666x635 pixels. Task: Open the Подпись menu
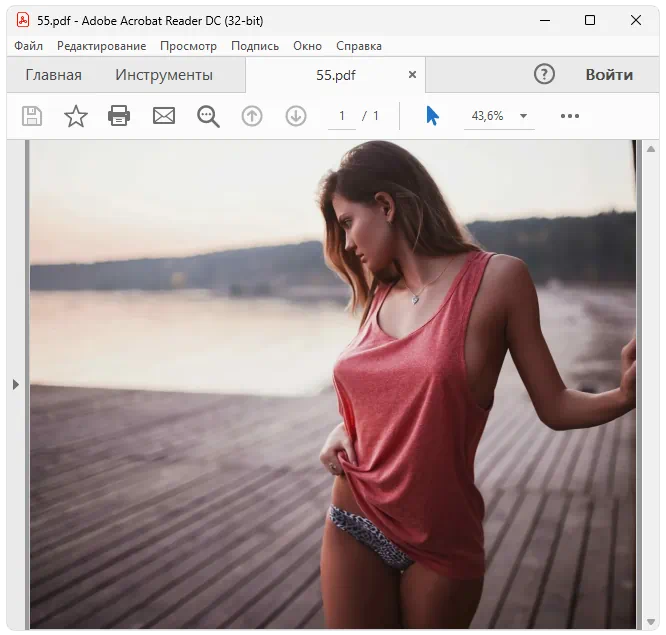[x=255, y=46]
